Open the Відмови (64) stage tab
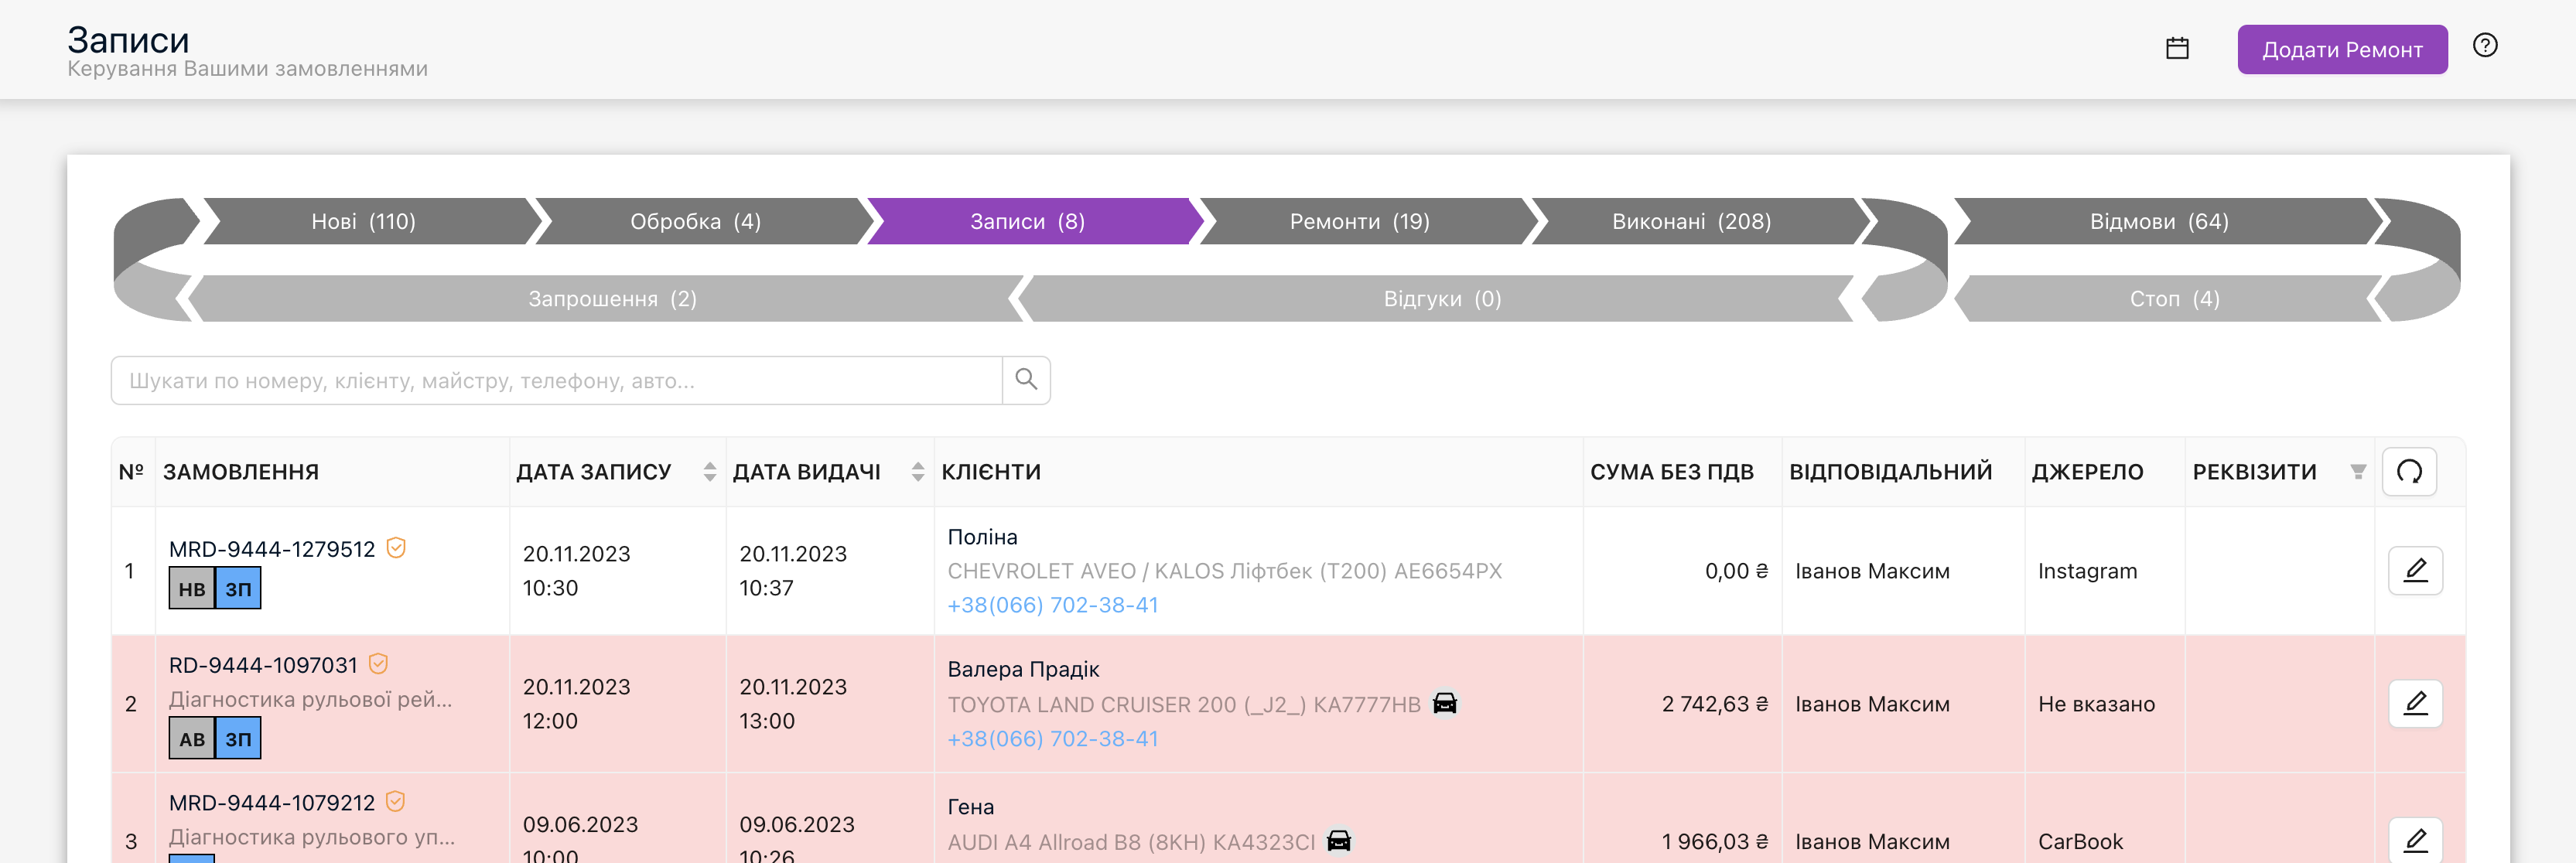2576x863 pixels. pyautogui.click(x=2159, y=221)
